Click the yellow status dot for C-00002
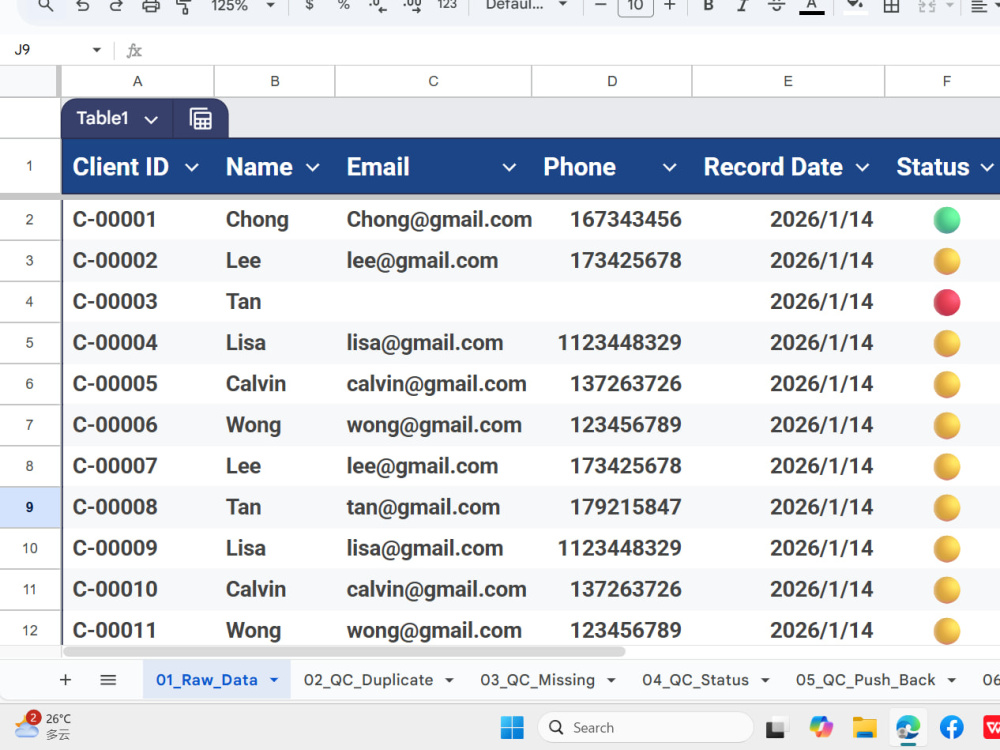 pyautogui.click(x=946, y=261)
